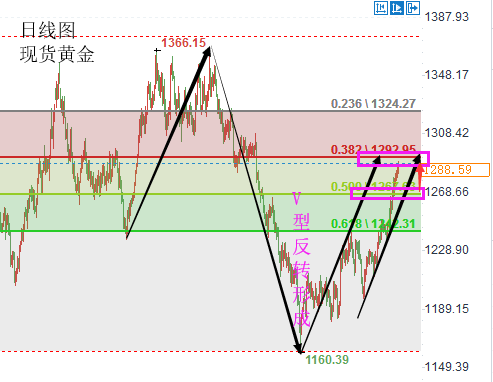Click the chart shift arrow icon

click(x=413, y=8)
